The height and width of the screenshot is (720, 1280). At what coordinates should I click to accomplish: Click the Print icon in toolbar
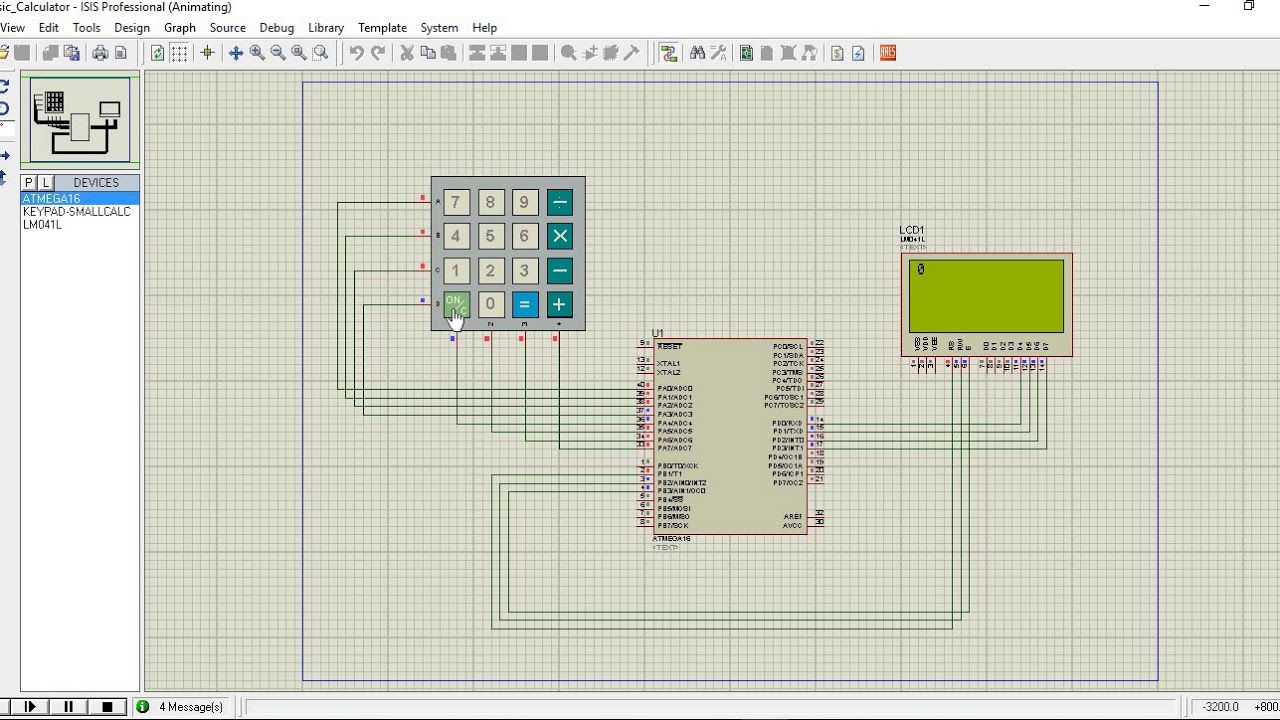coord(100,53)
